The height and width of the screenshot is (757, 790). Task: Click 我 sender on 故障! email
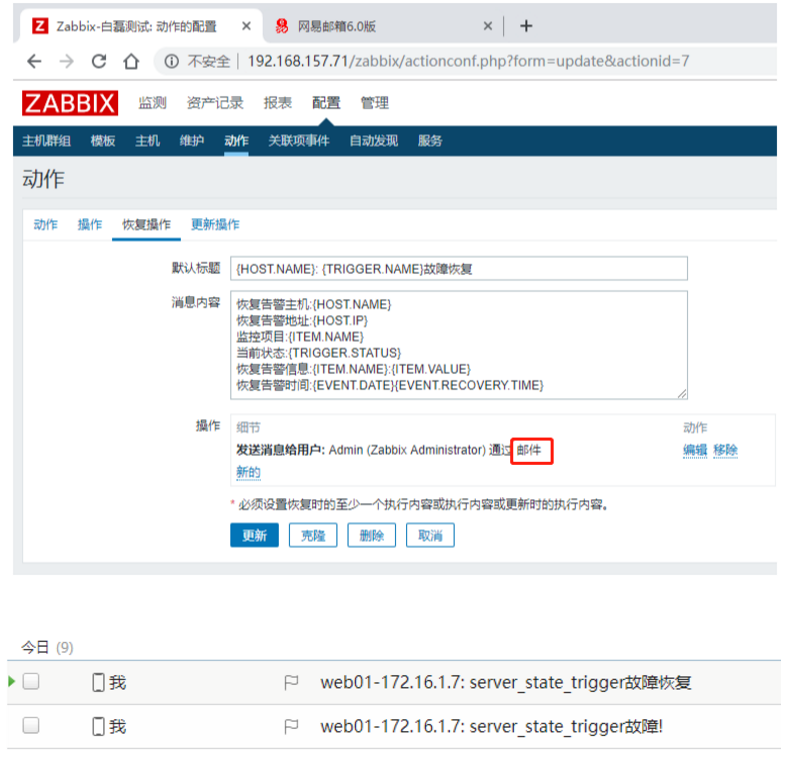118,726
